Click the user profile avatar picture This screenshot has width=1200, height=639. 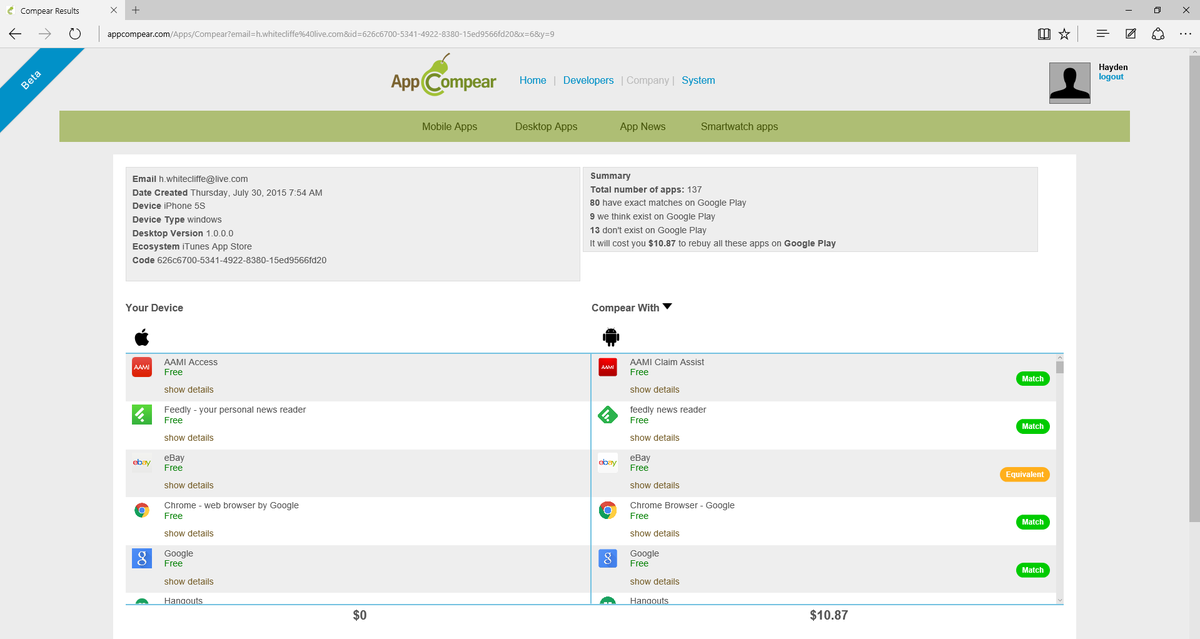coord(1070,83)
